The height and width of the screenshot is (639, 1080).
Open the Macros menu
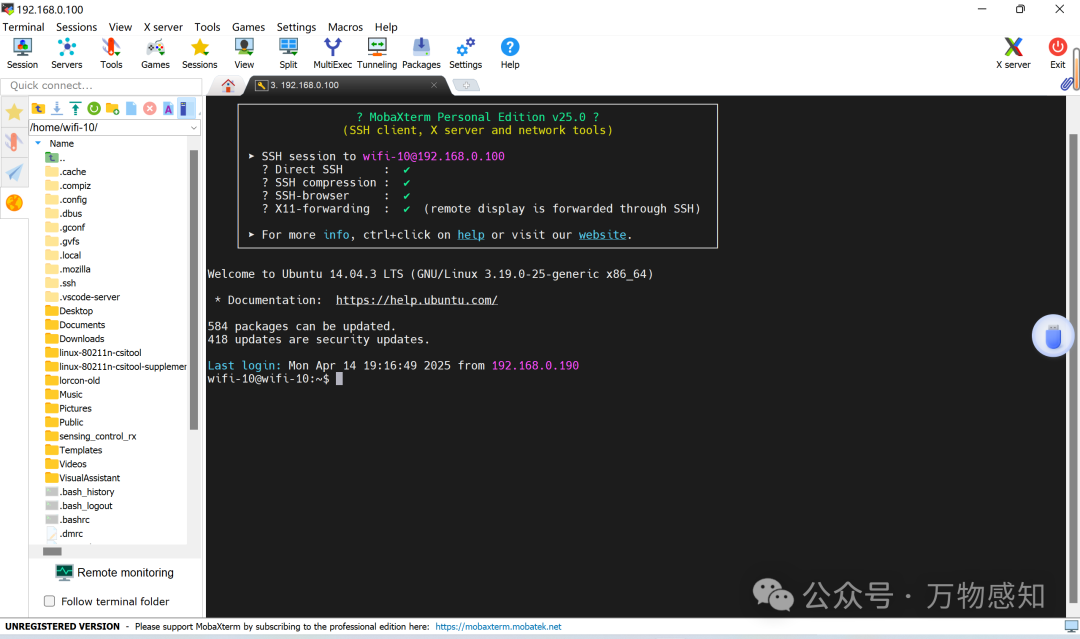345,27
